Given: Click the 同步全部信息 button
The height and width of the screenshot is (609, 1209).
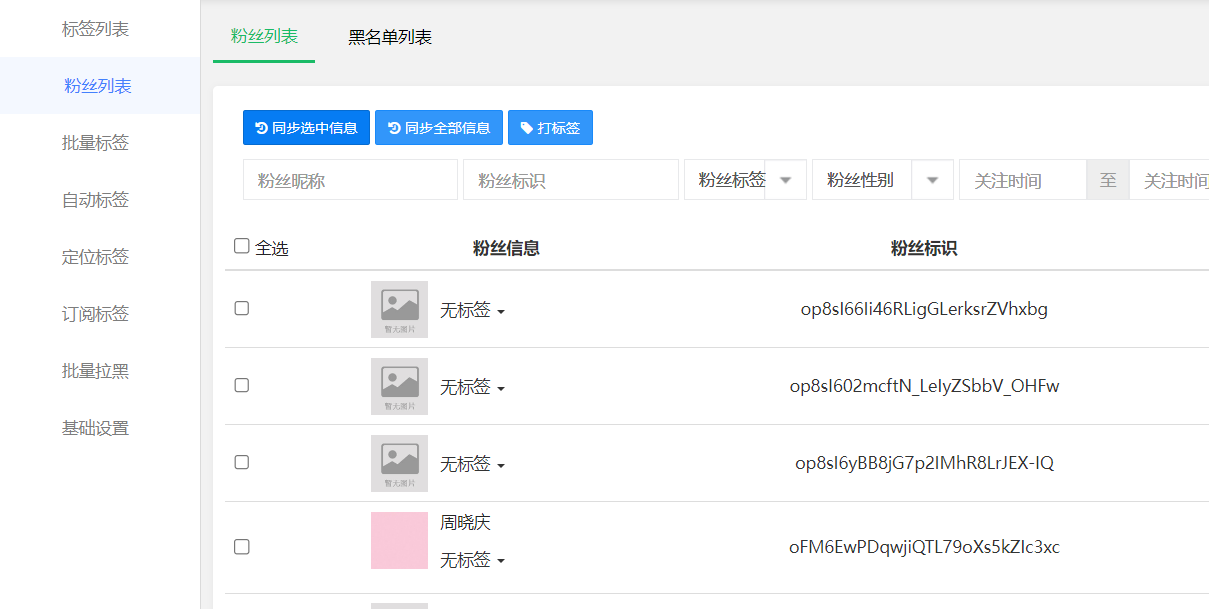Looking at the screenshot, I should [x=439, y=128].
